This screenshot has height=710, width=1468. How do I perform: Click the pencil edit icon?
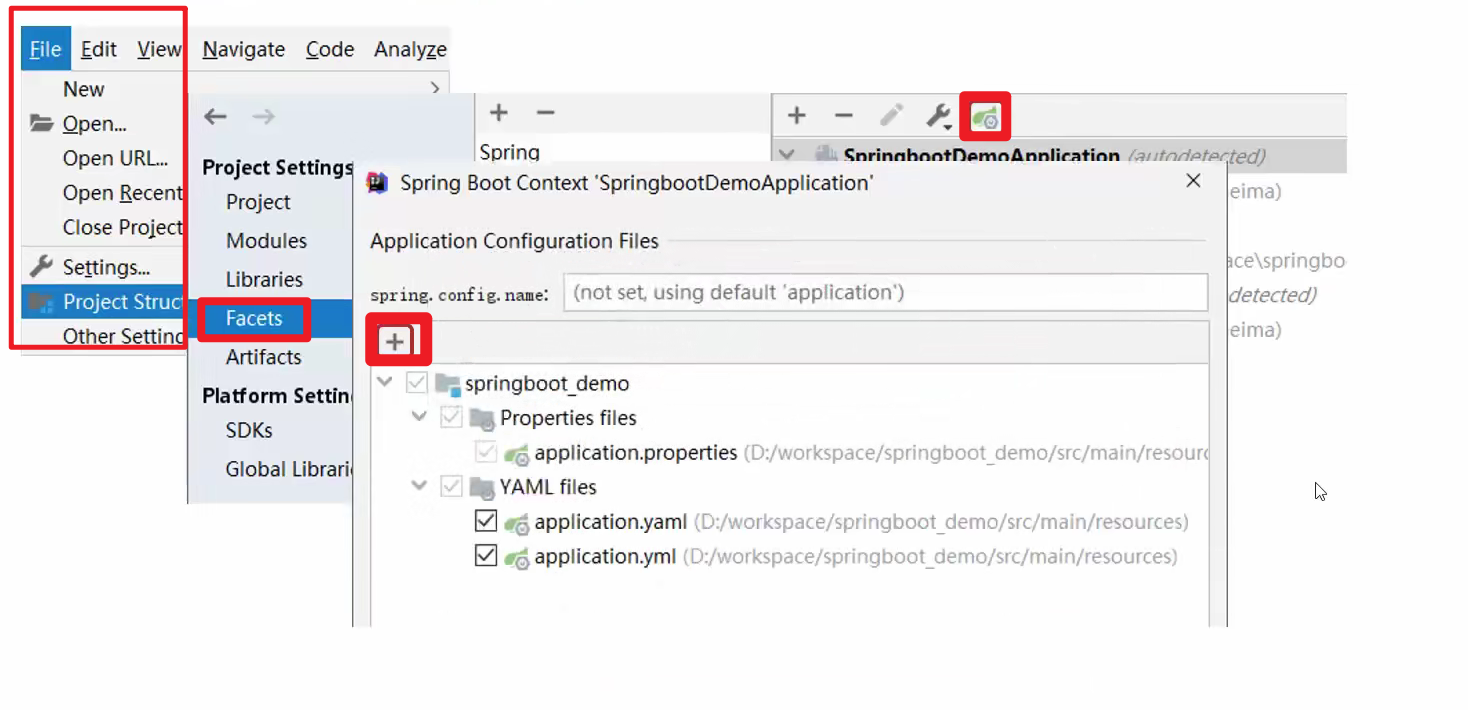891,116
